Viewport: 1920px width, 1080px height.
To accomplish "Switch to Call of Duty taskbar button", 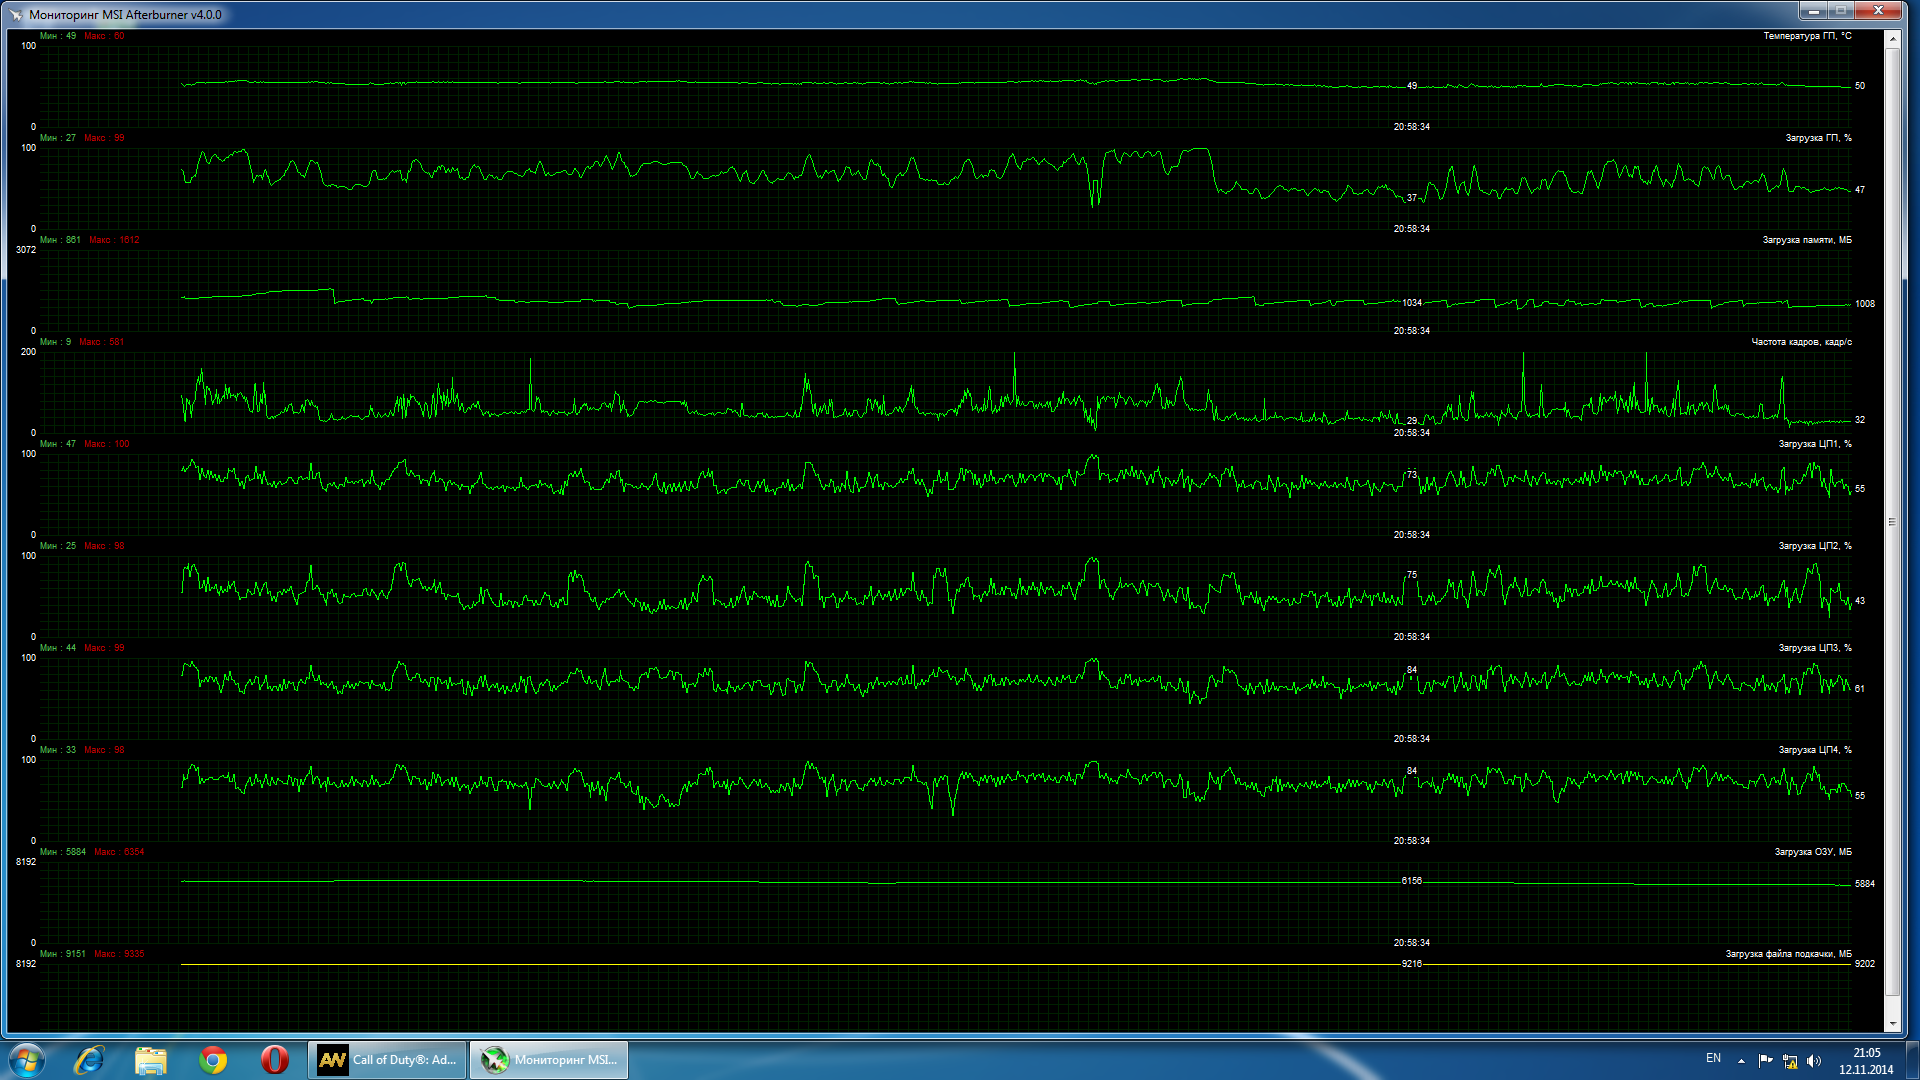I will 387,1059.
